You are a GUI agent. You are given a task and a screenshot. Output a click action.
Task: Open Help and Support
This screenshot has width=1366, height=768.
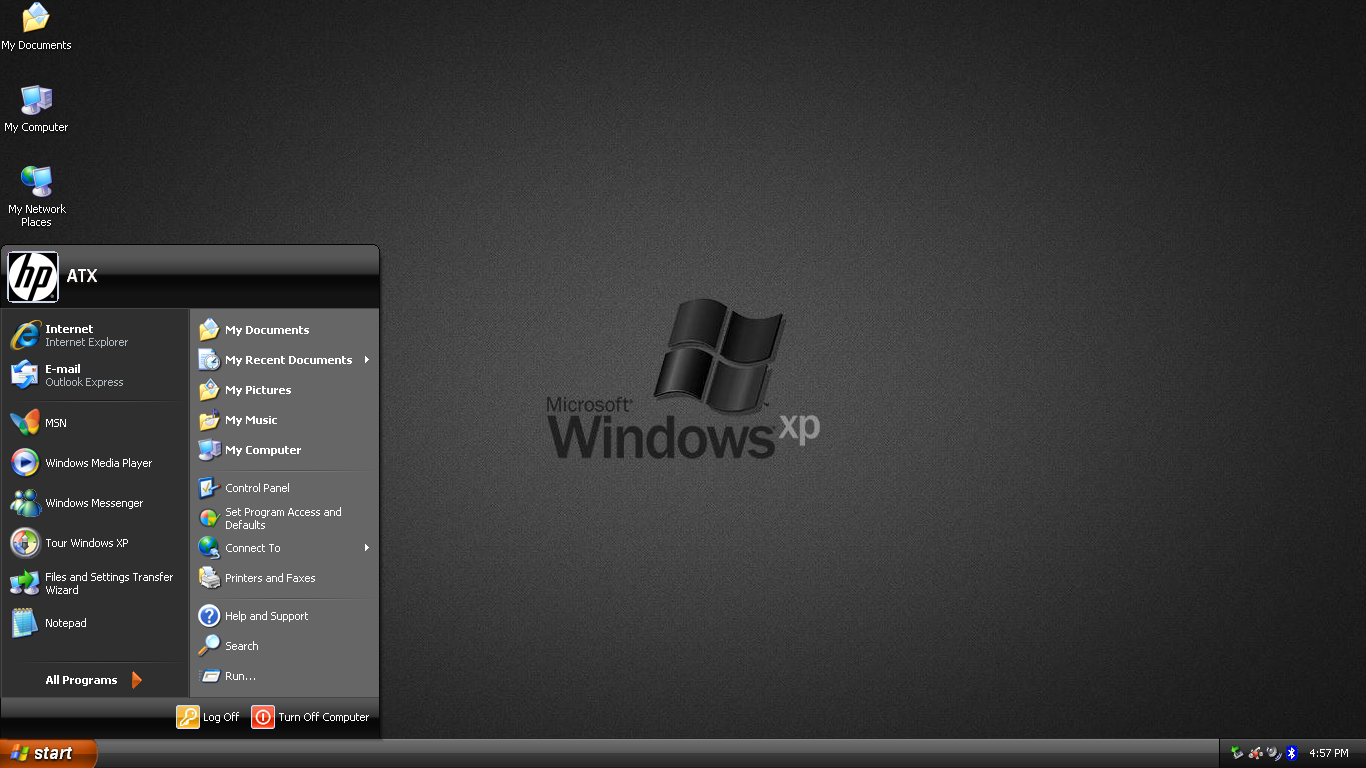click(x=284, y=616)
